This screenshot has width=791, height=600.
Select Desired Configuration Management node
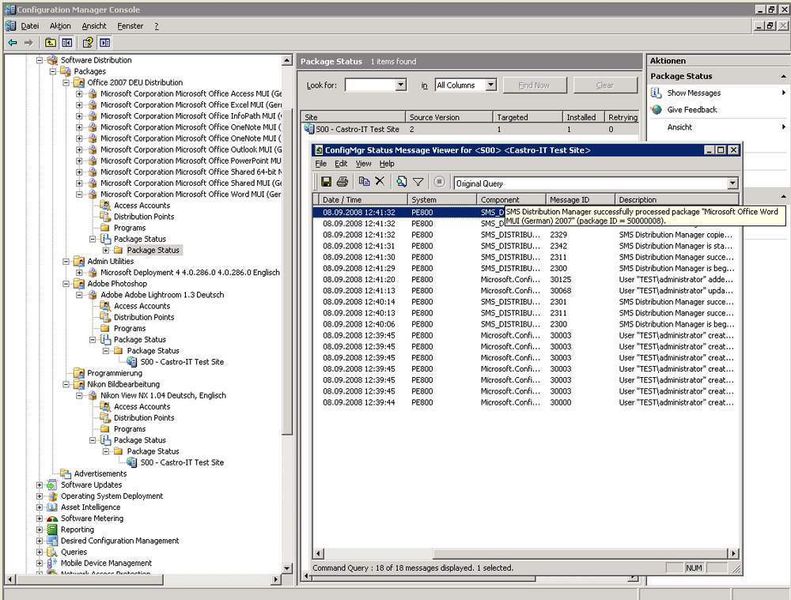[120, 540]
